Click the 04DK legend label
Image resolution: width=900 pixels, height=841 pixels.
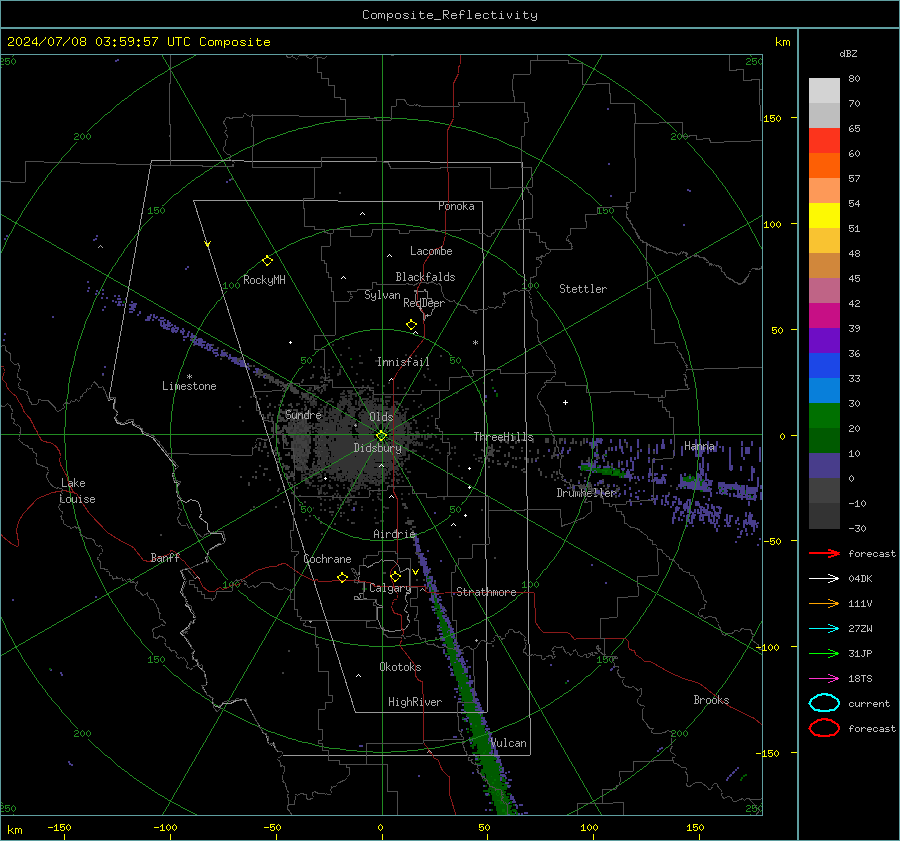click(860, 578)
